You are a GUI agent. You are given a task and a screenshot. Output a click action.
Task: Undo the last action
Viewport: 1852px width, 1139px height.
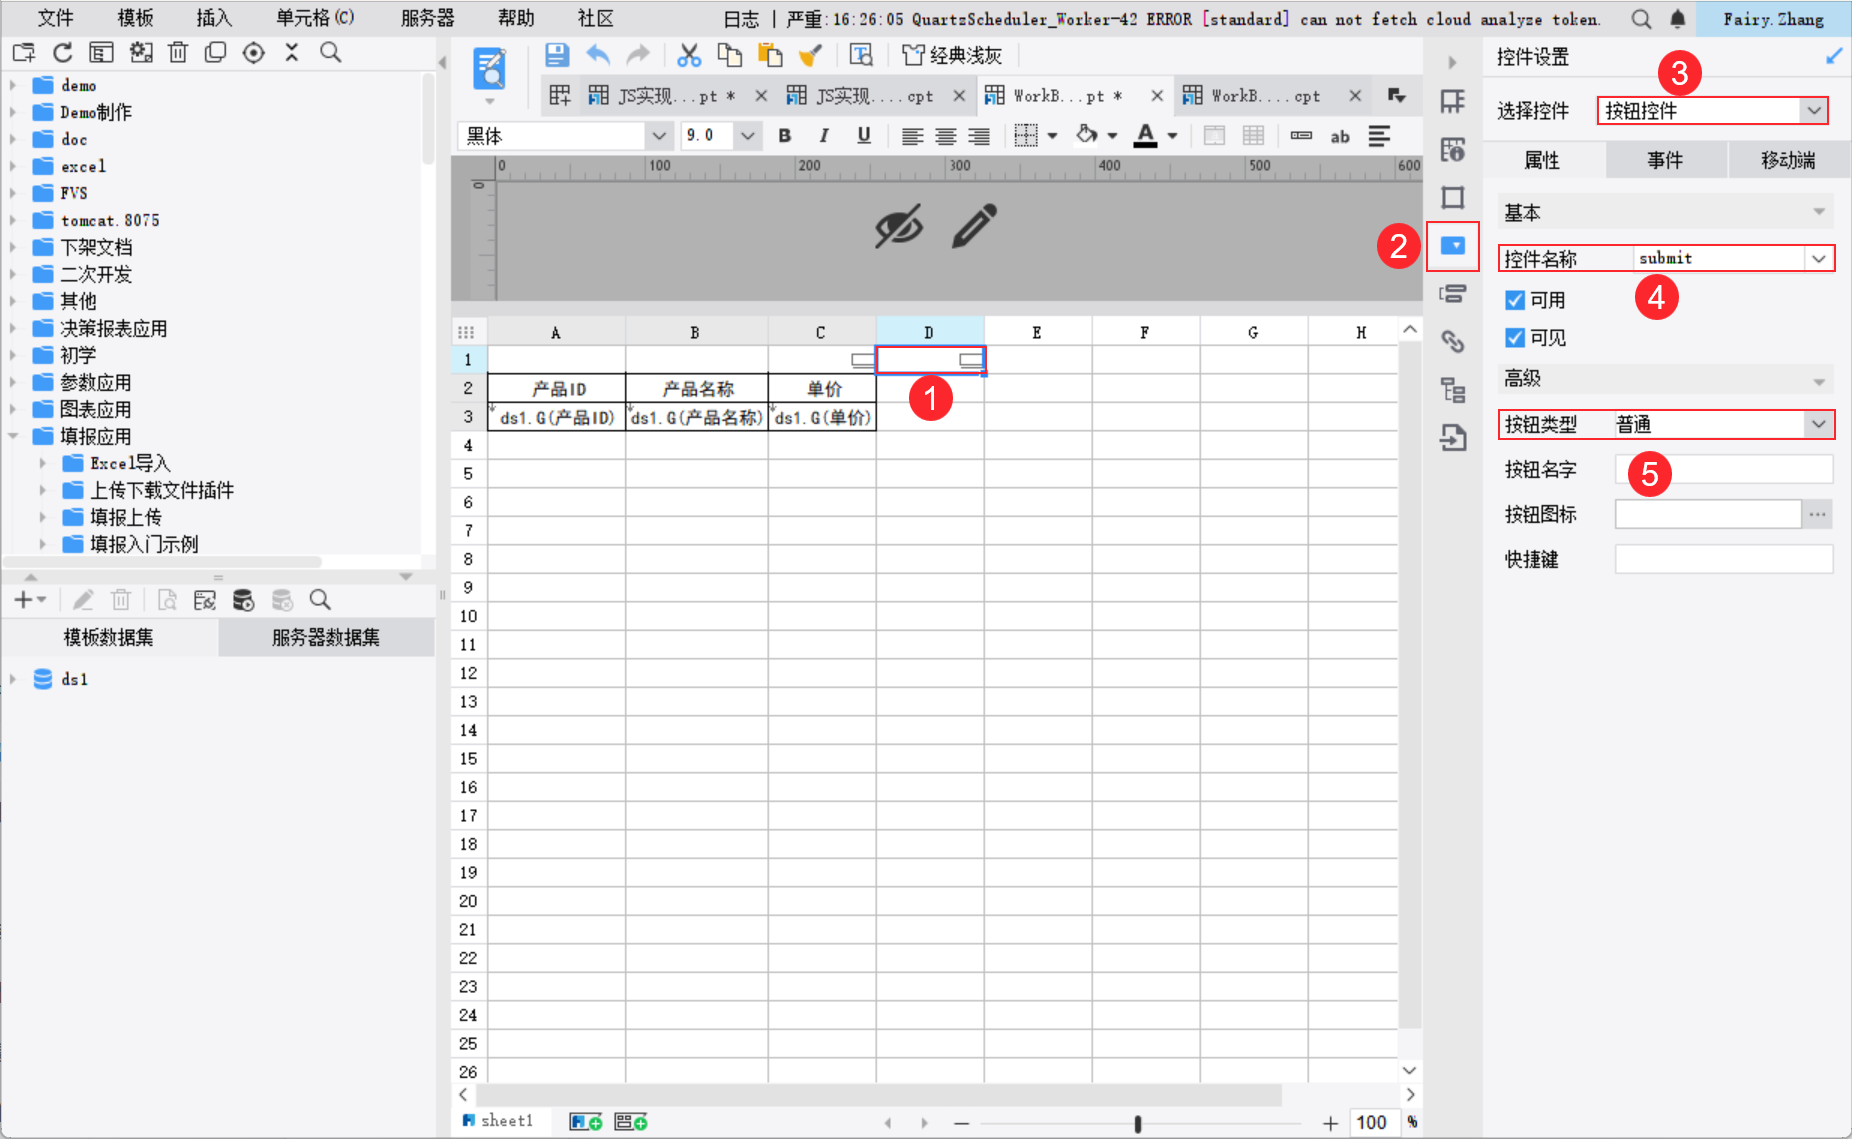pyautogui.click(x=598, y=55)
